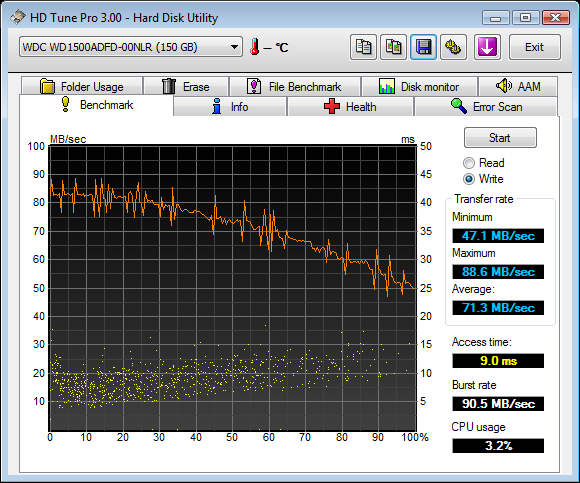580x483 pixels.
Task: Go to the Folder Usage tab
Action: (82, 86)
